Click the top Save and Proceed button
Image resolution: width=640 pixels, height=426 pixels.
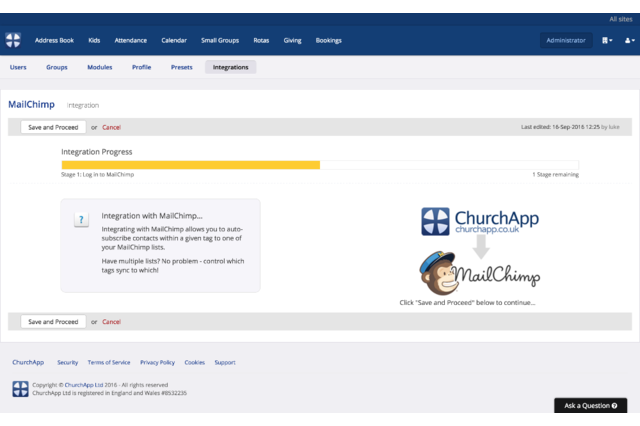pos(53,127)
